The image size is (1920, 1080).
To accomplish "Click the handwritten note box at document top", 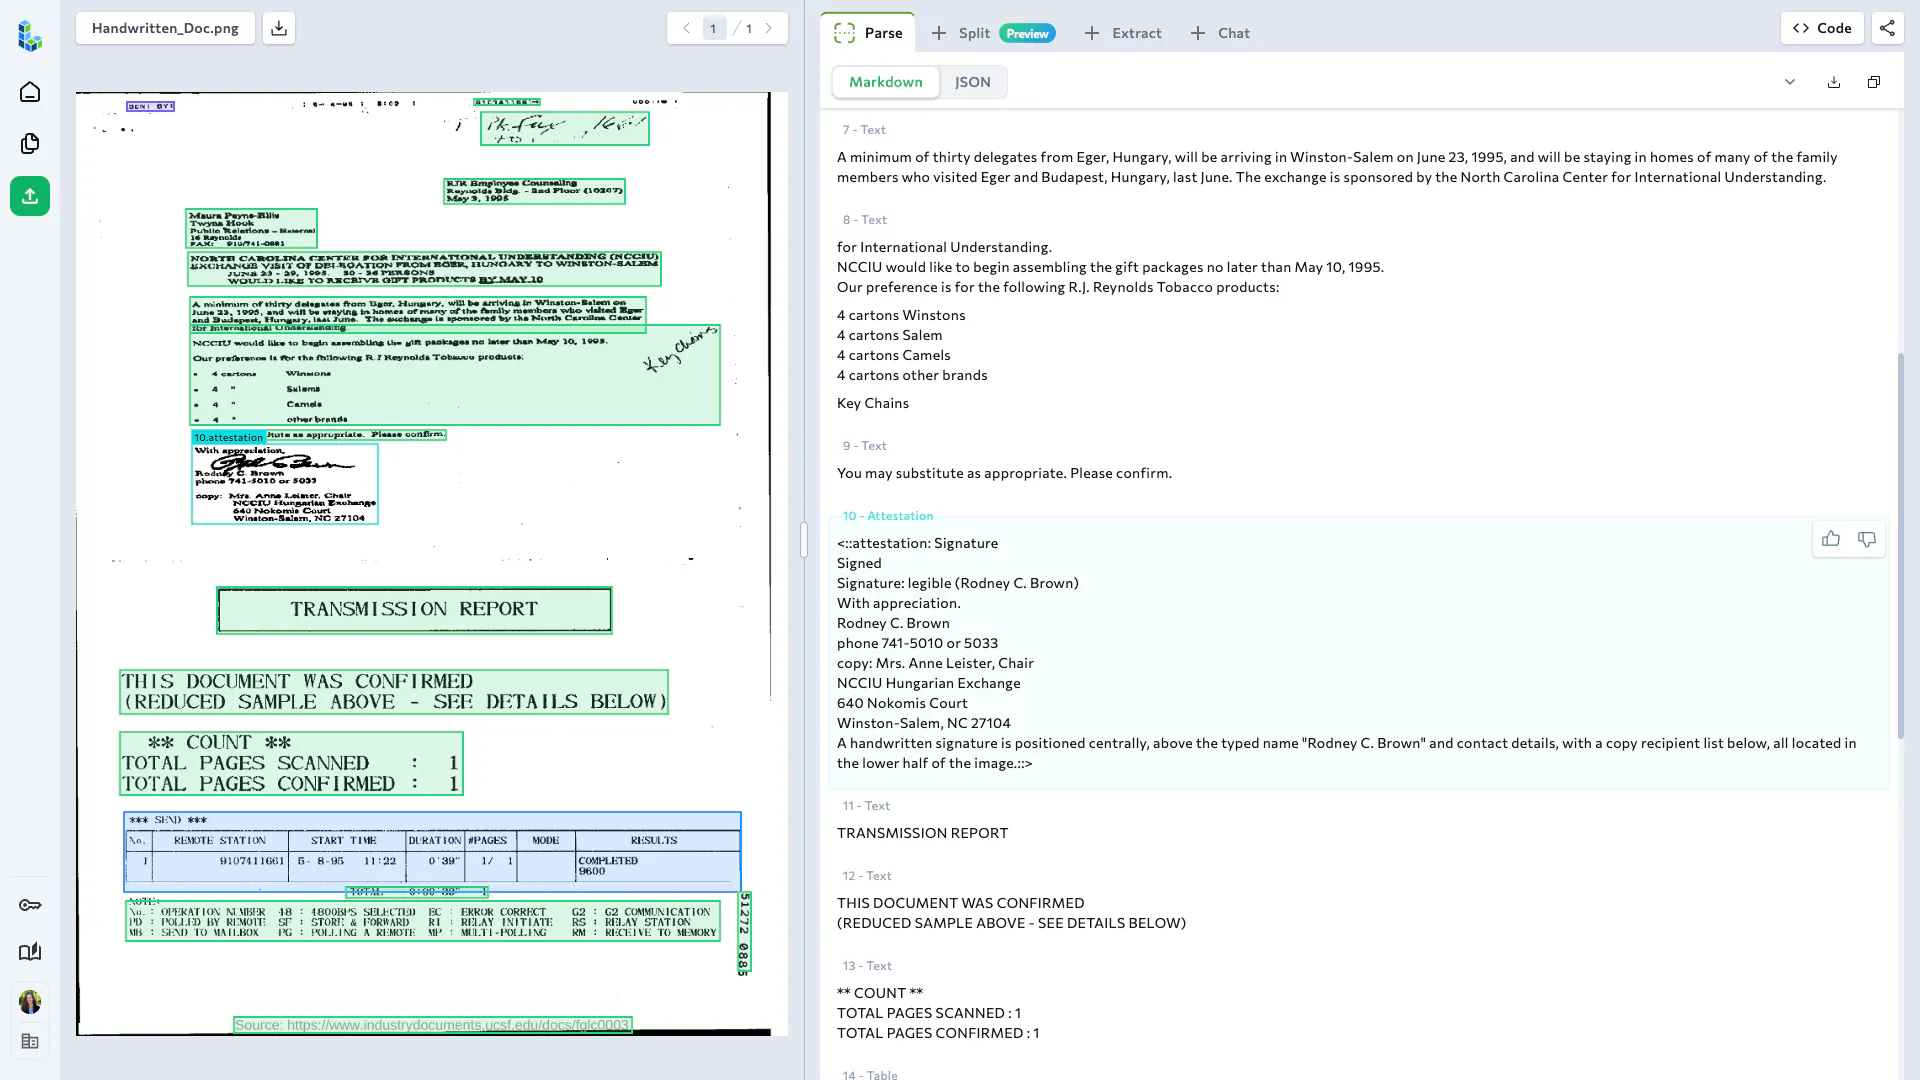I will pyautogui.click(x=565, y=128).
